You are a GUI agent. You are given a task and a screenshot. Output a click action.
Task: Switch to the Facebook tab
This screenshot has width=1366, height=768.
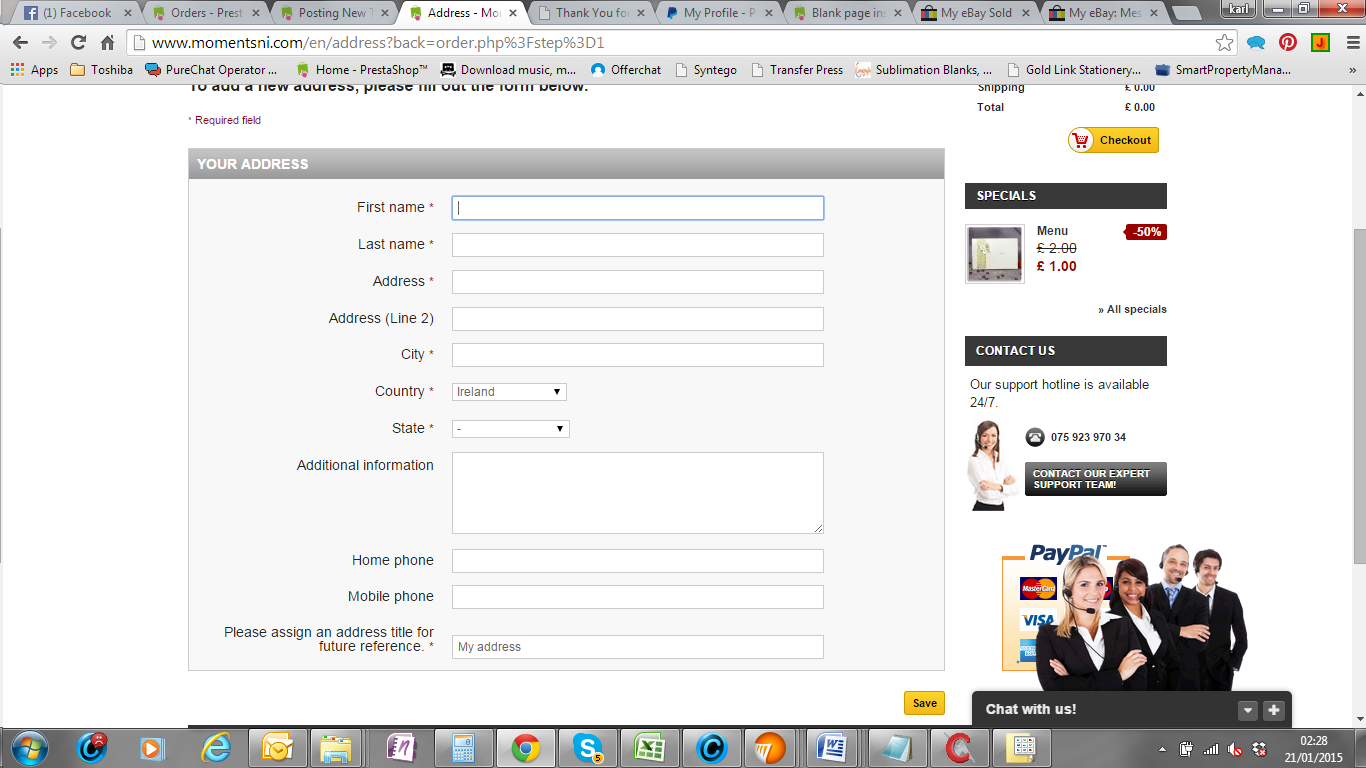click(75, 13)
